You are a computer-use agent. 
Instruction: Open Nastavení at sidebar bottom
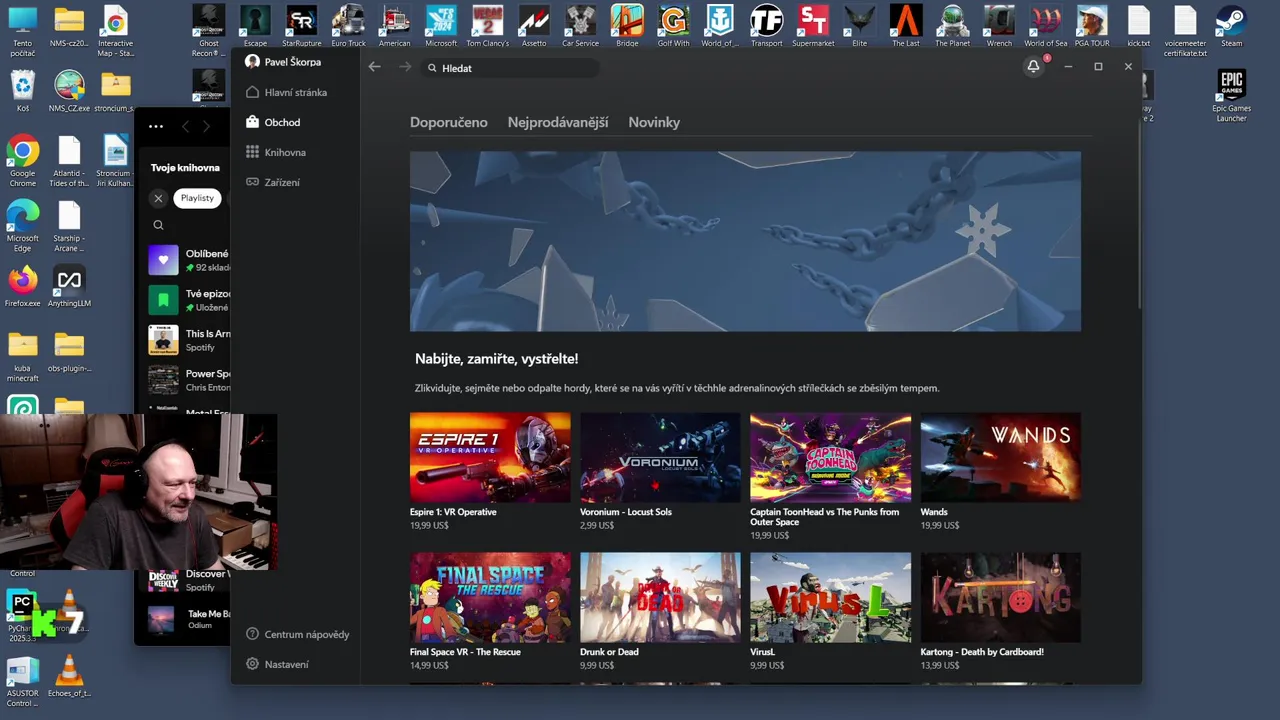point(277,664)
